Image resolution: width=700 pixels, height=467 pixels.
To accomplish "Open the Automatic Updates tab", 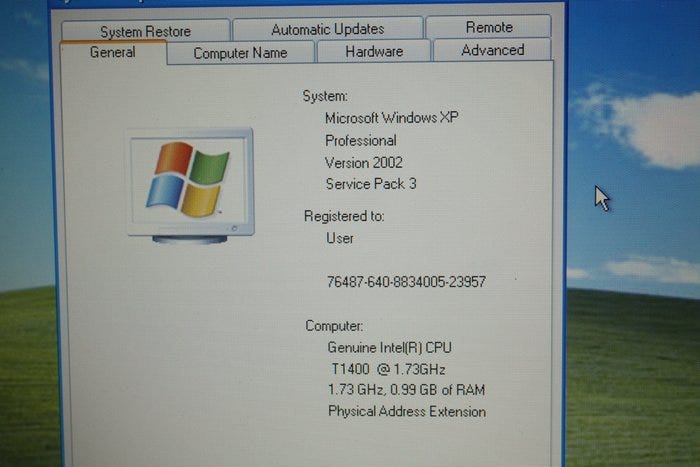I will pos(328,29).
